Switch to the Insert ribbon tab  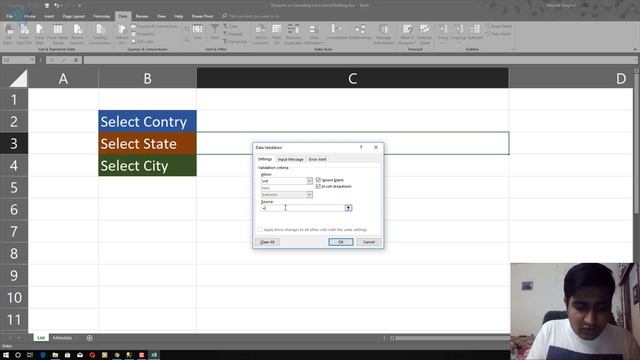pyautogui.click(x=49, y=16)
